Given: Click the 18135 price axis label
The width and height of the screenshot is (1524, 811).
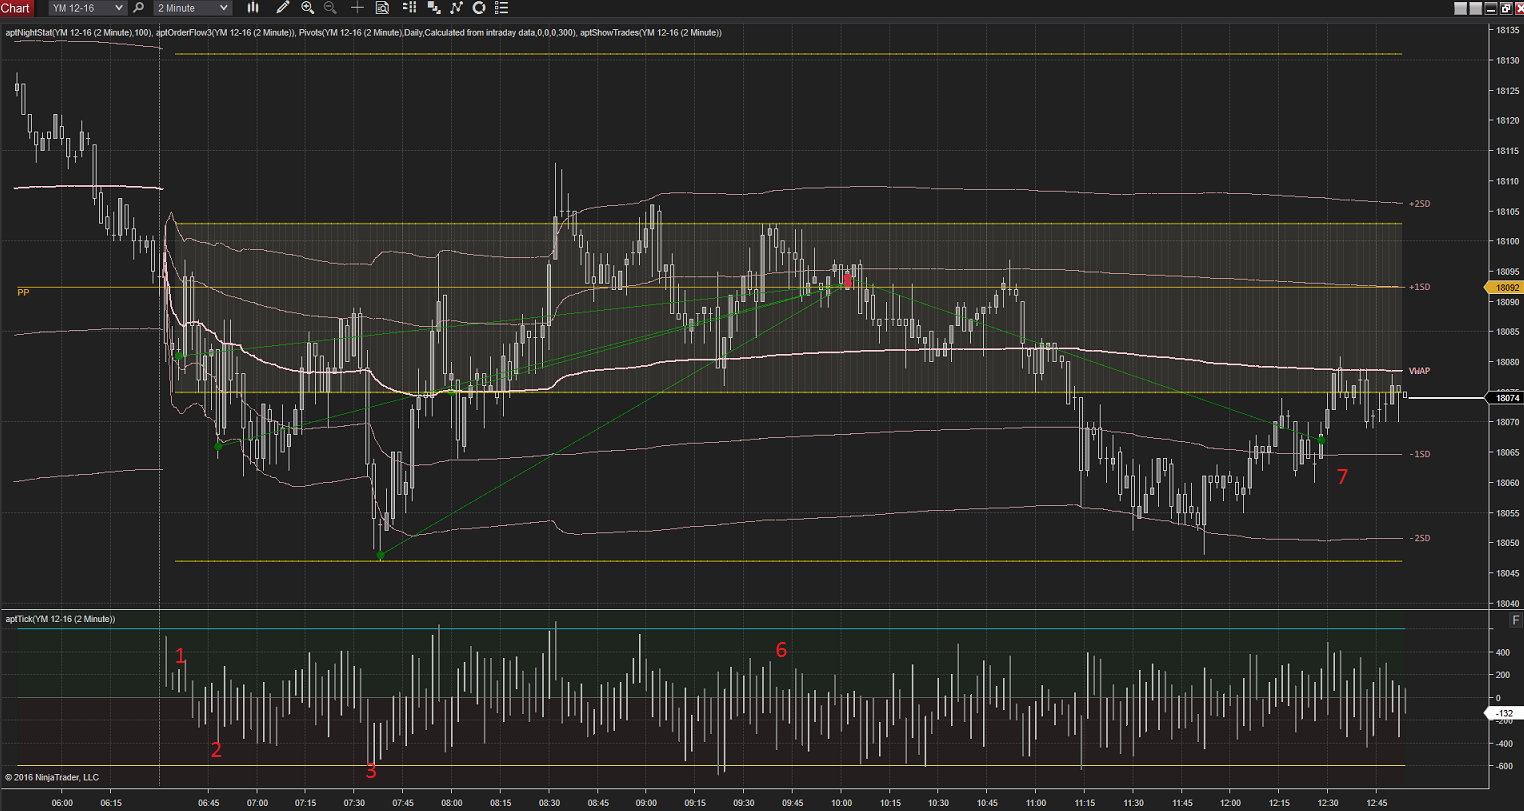Looking at the screenshot, I should pos(1507,30).
